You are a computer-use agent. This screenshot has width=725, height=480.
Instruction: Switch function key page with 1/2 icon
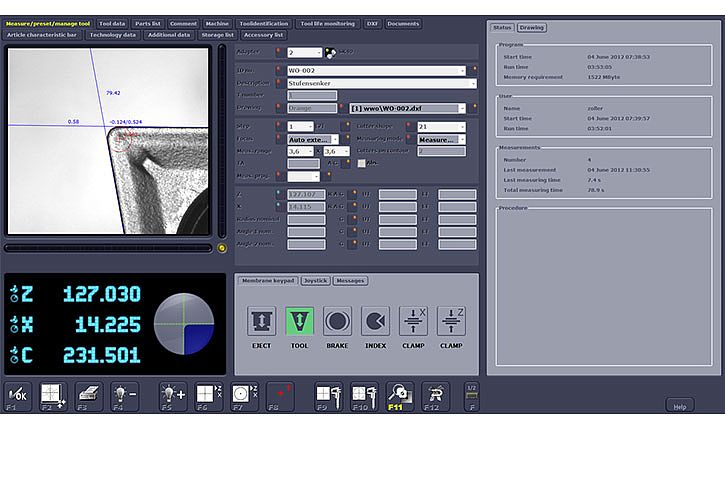[x=472, y=397]
